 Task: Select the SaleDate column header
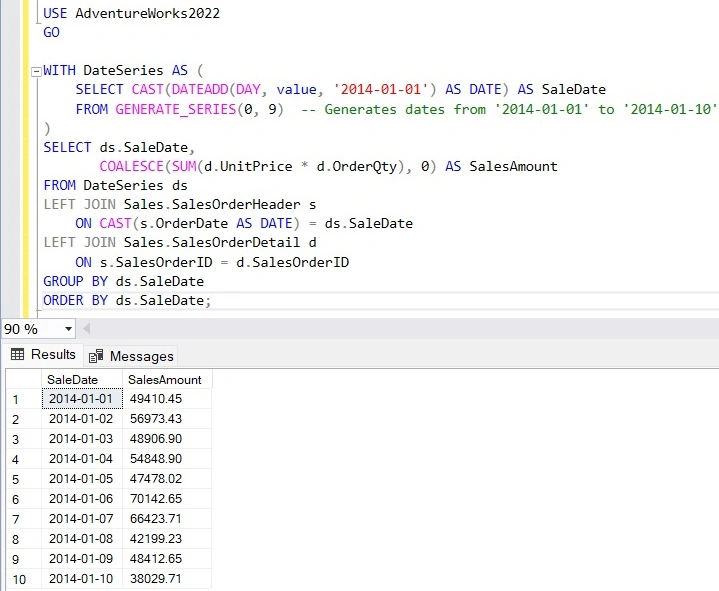tap(82, 380)
